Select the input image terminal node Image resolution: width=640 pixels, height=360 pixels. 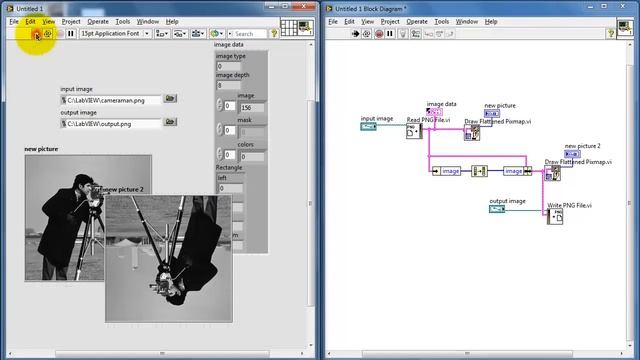click(368, 127)
